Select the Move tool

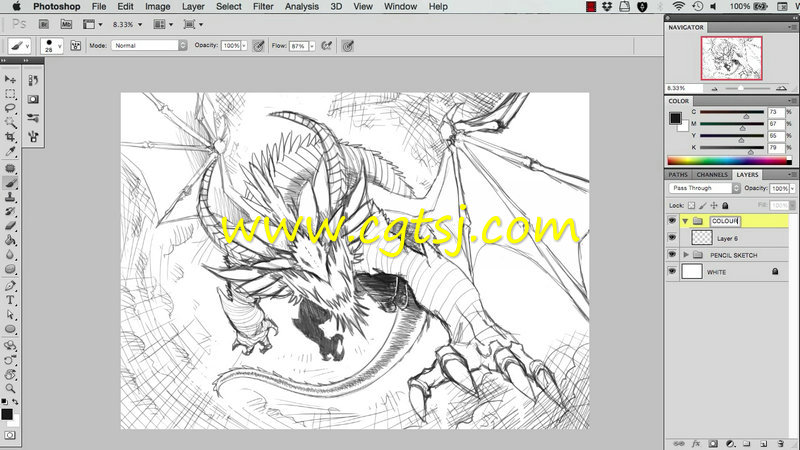click(x=10, y=79)
